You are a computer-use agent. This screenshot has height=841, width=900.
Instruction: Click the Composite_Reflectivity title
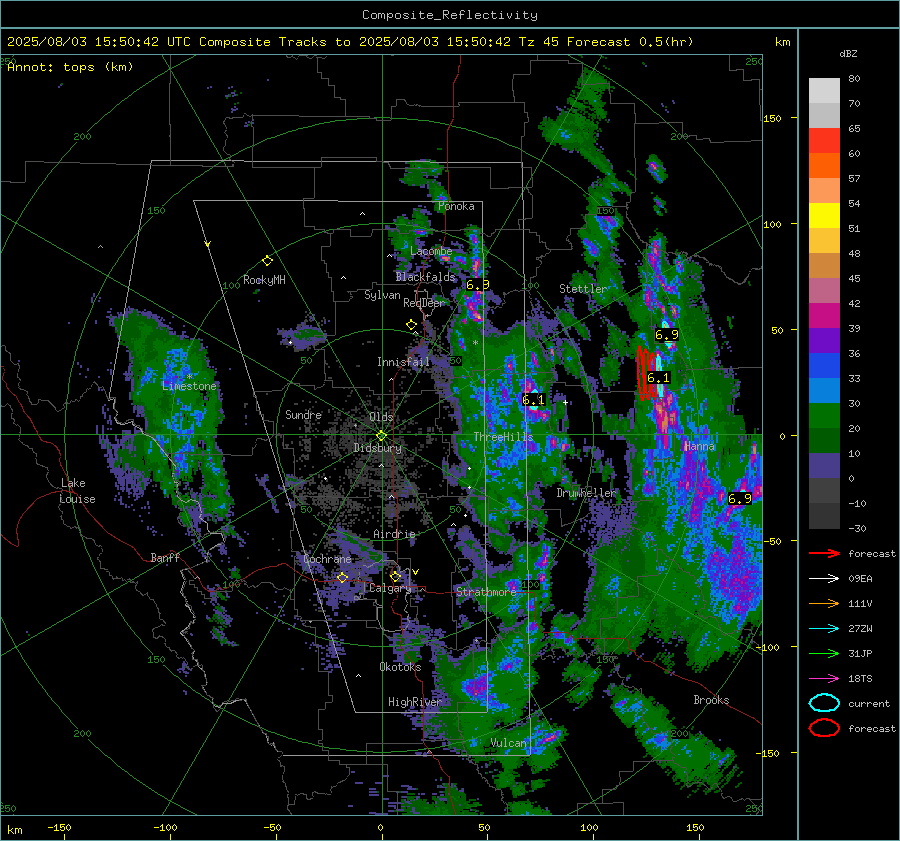(449, 15)
